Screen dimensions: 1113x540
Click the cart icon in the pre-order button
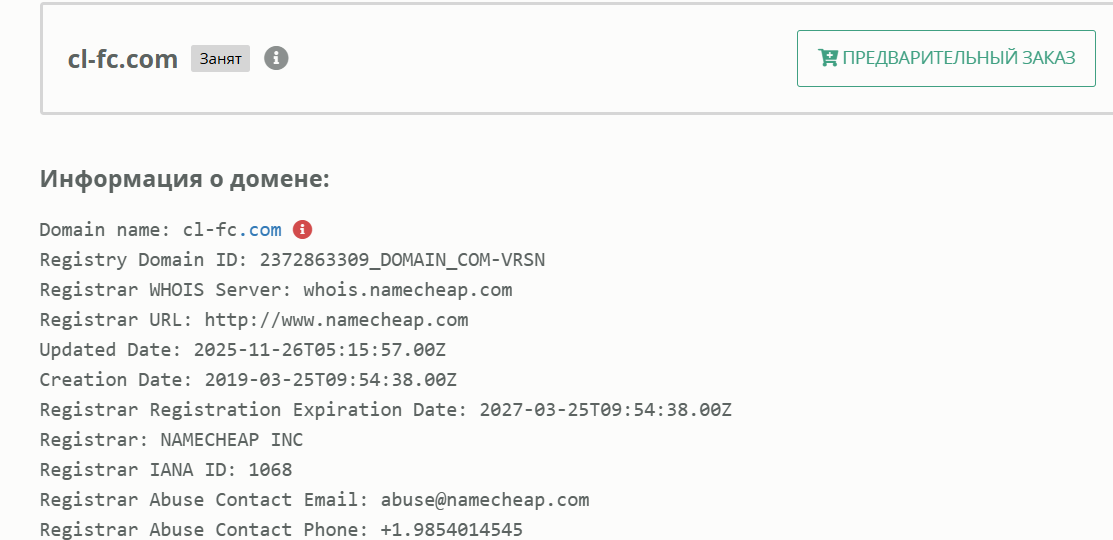[x=827, y=58]
